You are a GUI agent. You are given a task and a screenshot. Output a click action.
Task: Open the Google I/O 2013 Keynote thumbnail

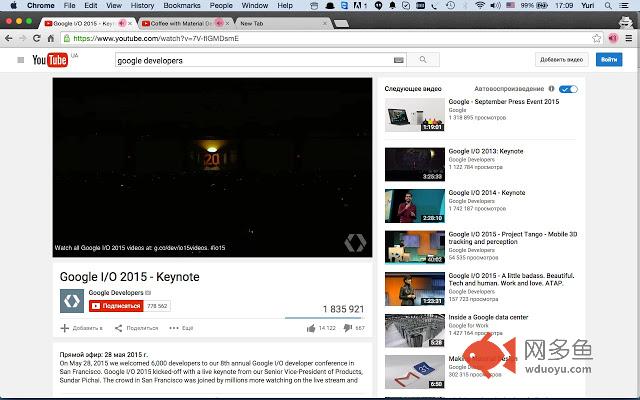point(415,164)
